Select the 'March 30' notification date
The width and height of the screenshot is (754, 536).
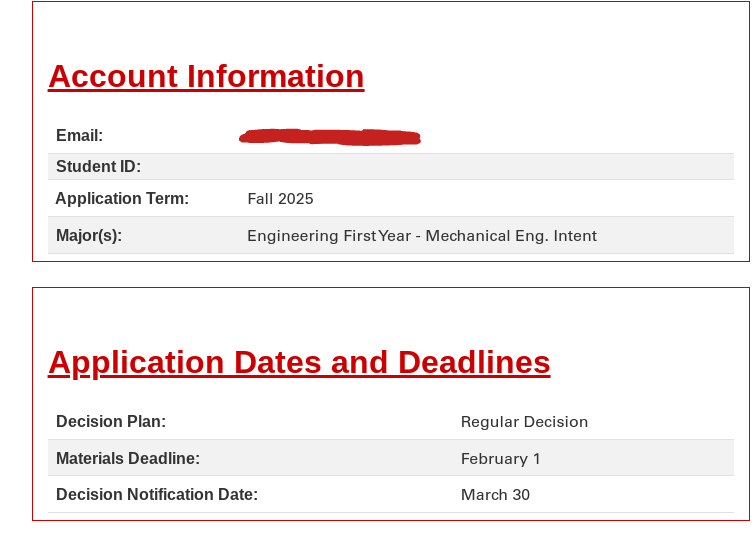(x=495, y=495)
